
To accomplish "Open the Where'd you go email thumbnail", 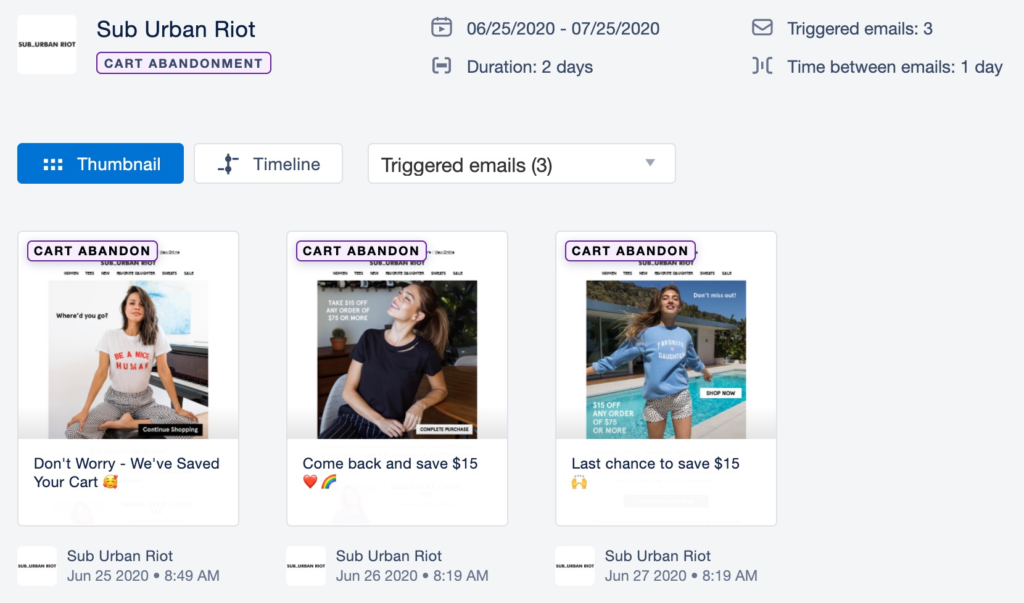I will click(128, 359).
